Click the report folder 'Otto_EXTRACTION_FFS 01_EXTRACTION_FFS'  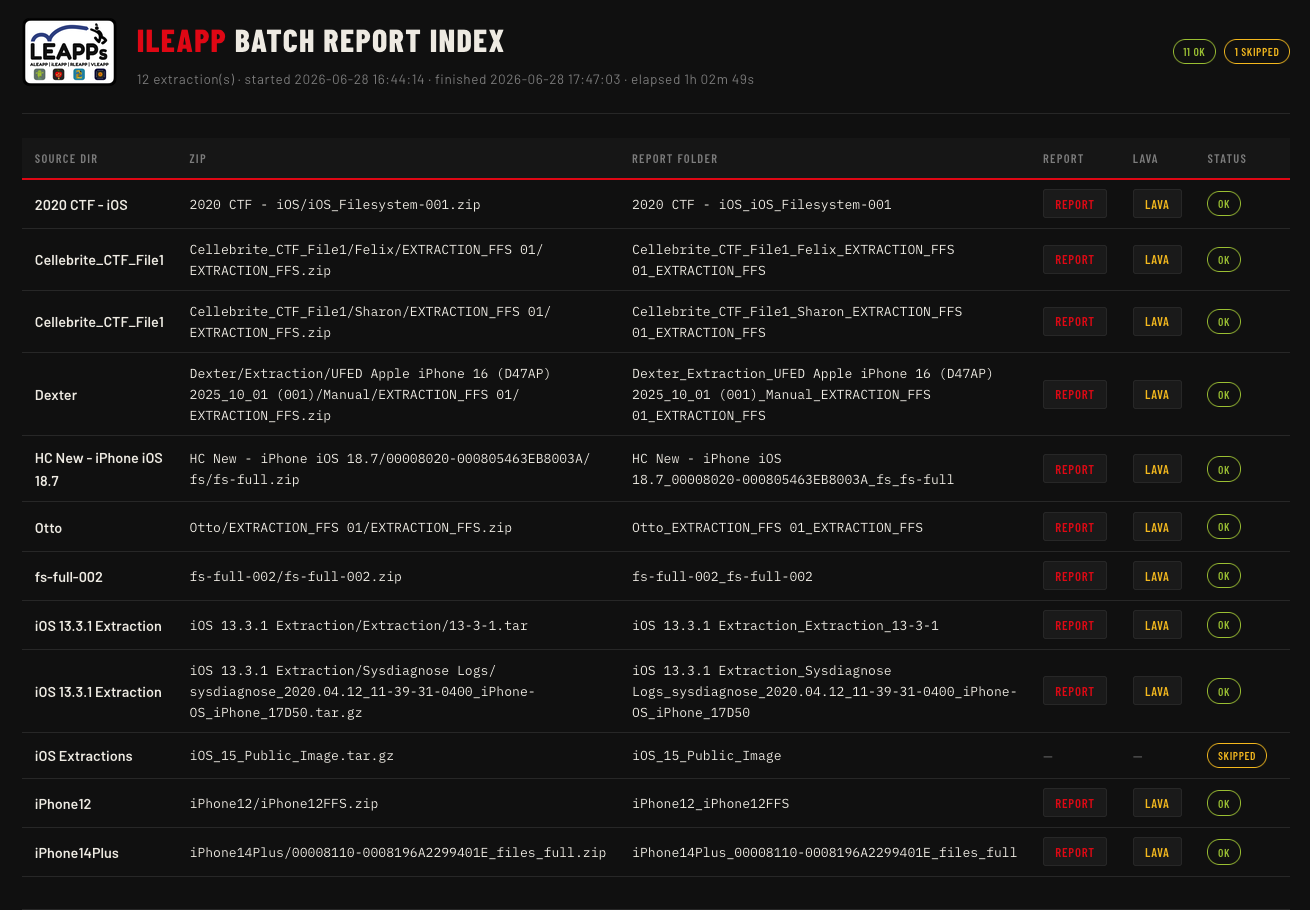[778, 528]
